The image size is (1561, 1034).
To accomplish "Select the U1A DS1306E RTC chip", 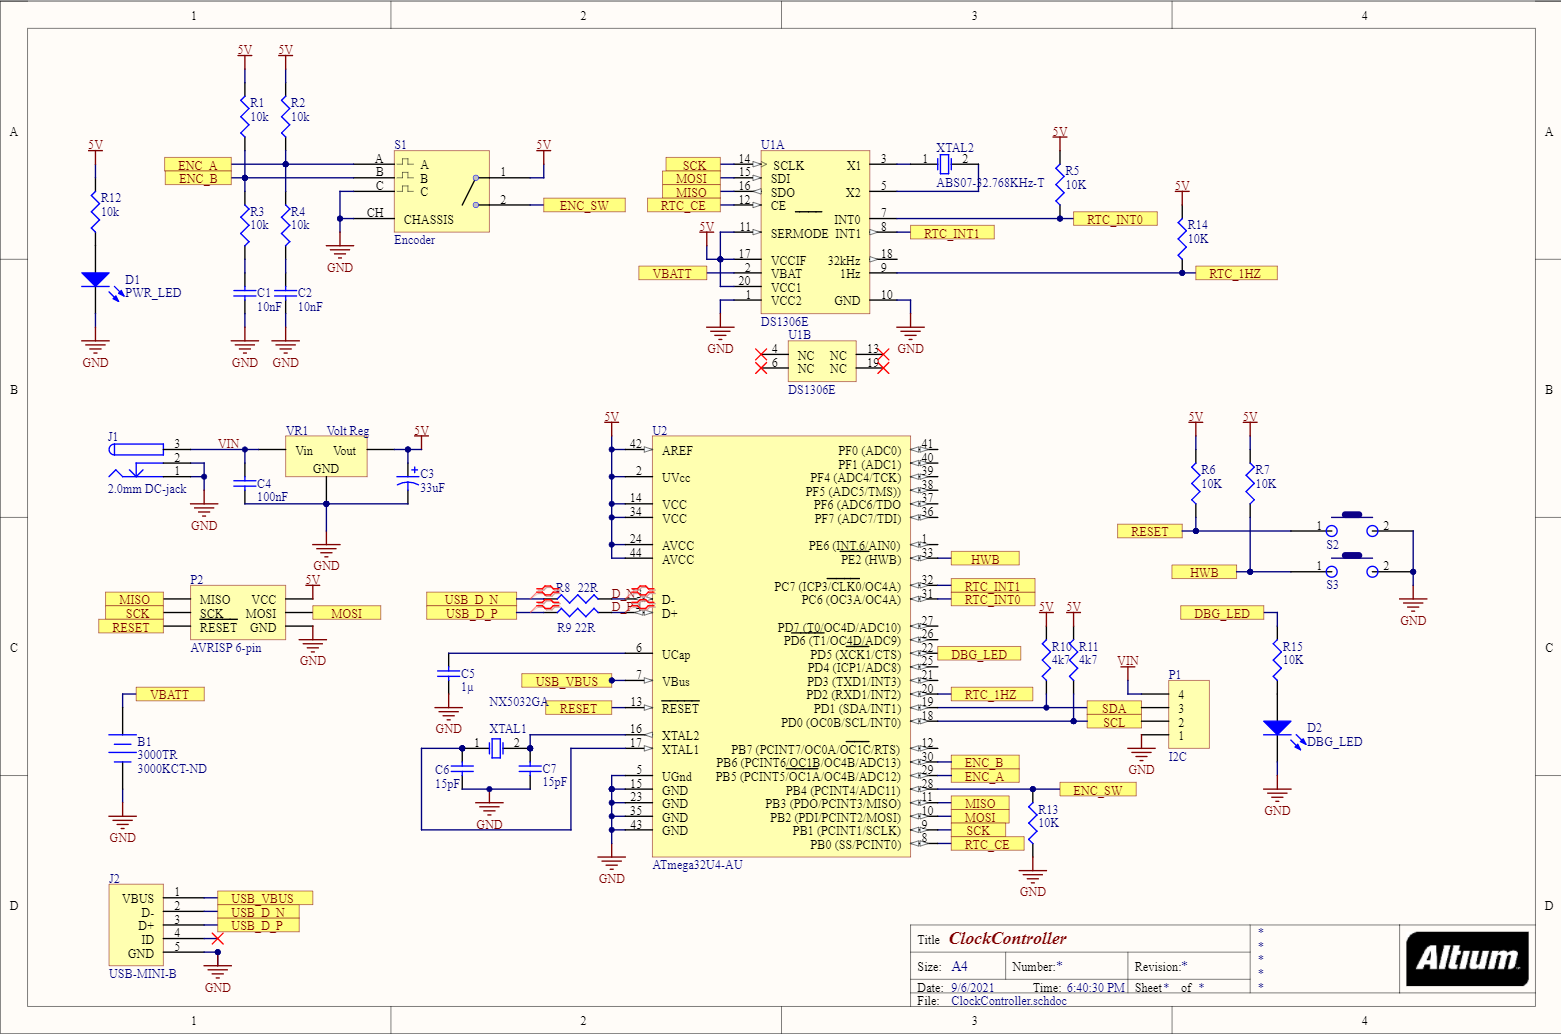I will coord(815,233).
